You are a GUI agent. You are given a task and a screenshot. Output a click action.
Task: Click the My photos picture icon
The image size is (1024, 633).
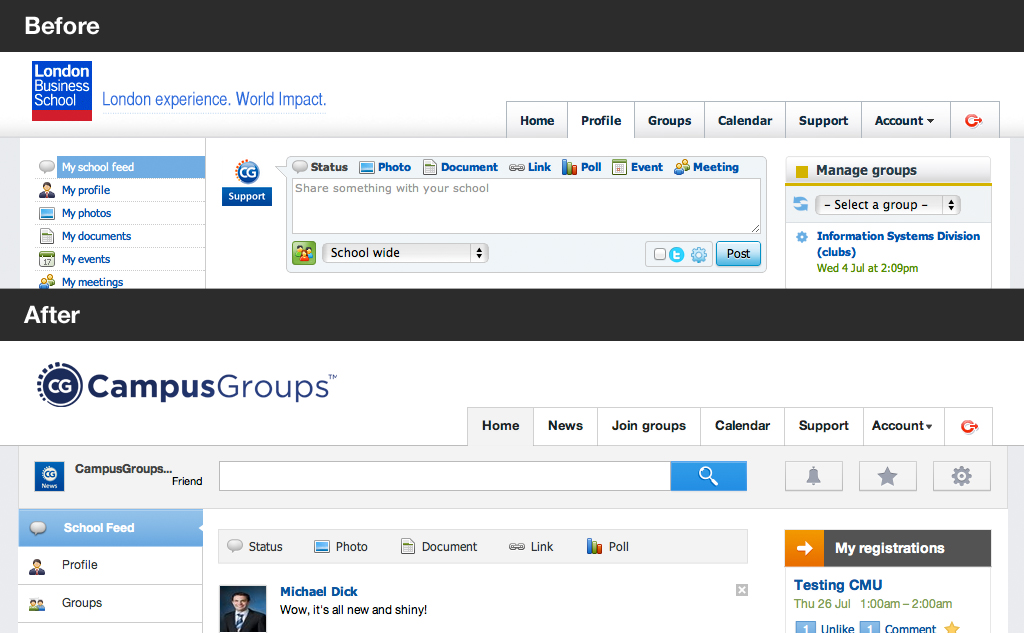coord(47,213)
